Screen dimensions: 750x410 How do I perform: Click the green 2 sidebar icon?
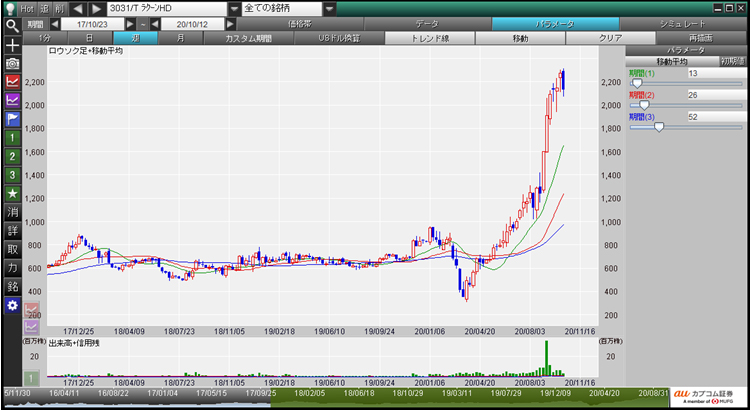[12, 156]
